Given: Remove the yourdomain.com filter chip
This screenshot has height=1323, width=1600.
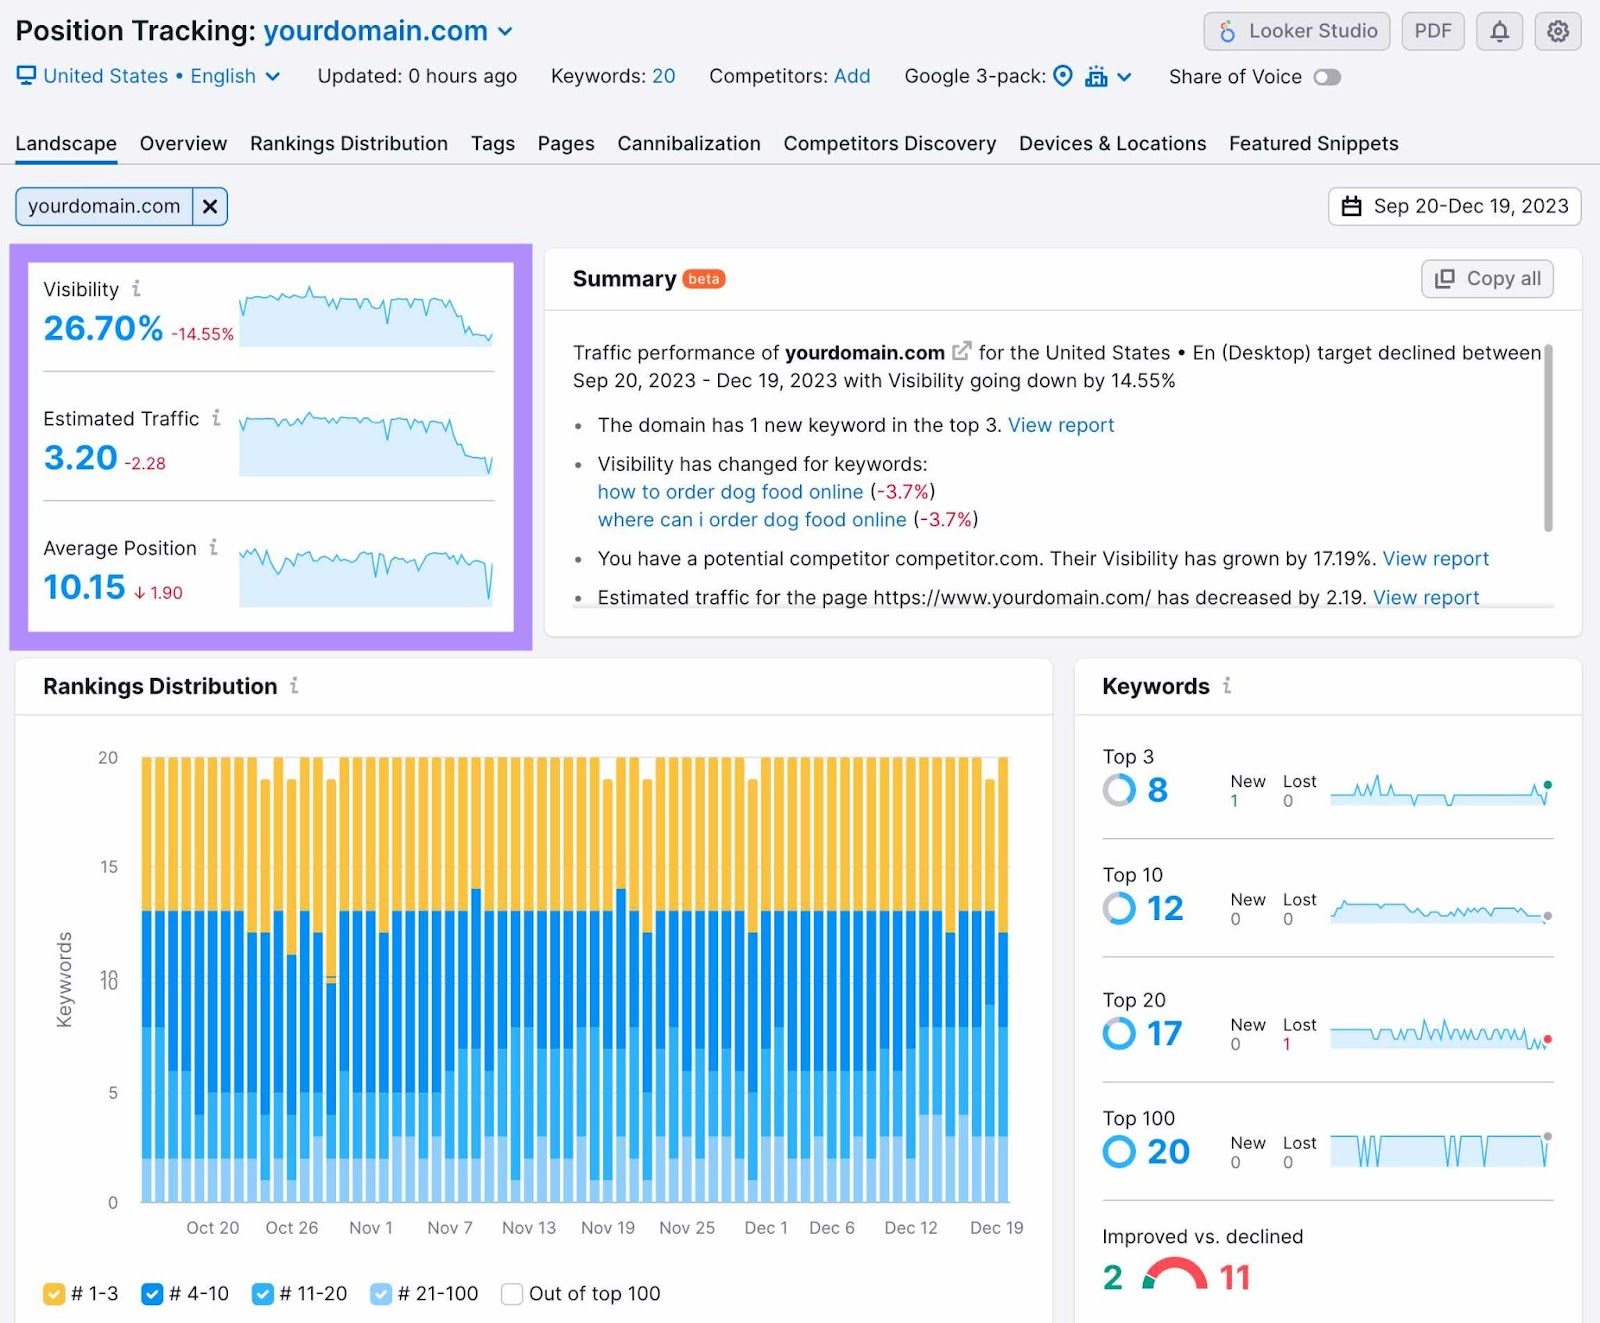Looking at the screenshot, I should 210,206.
